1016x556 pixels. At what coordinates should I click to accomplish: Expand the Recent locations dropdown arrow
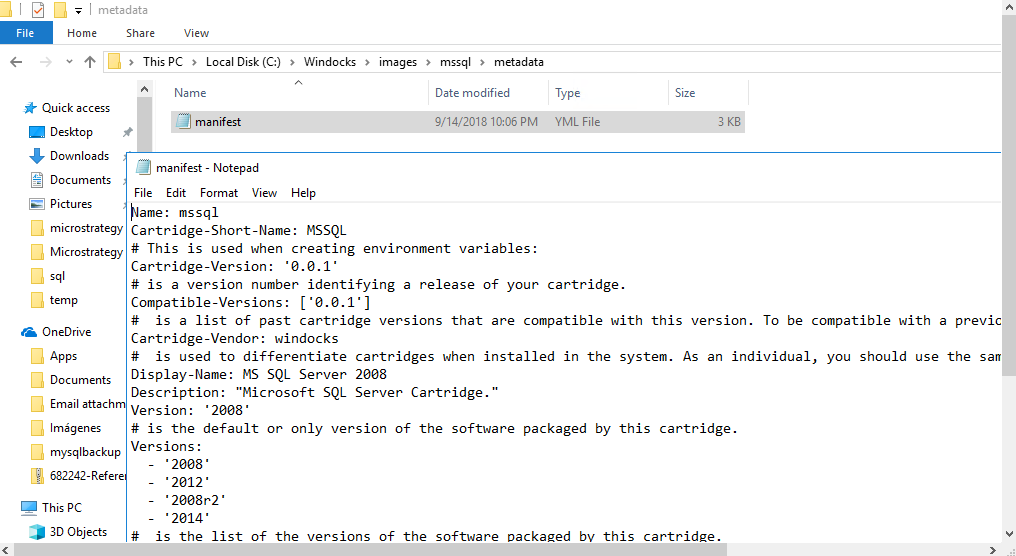pos(68,62)
